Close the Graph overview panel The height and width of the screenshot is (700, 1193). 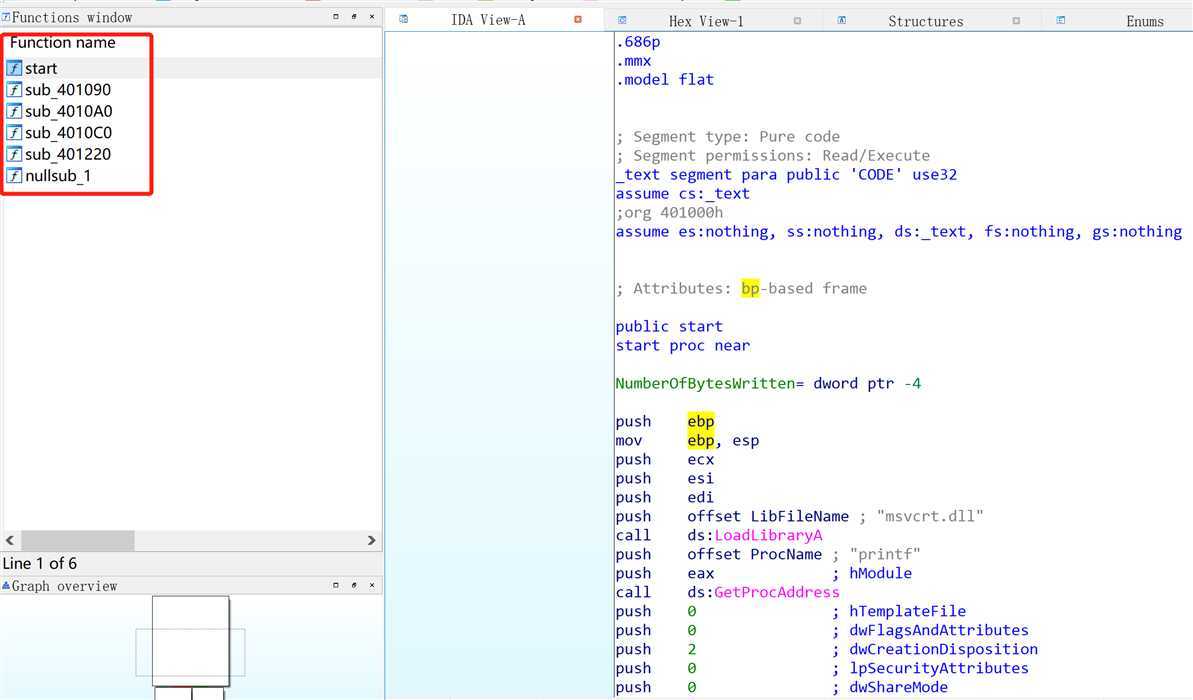click(x=372, y=585)
